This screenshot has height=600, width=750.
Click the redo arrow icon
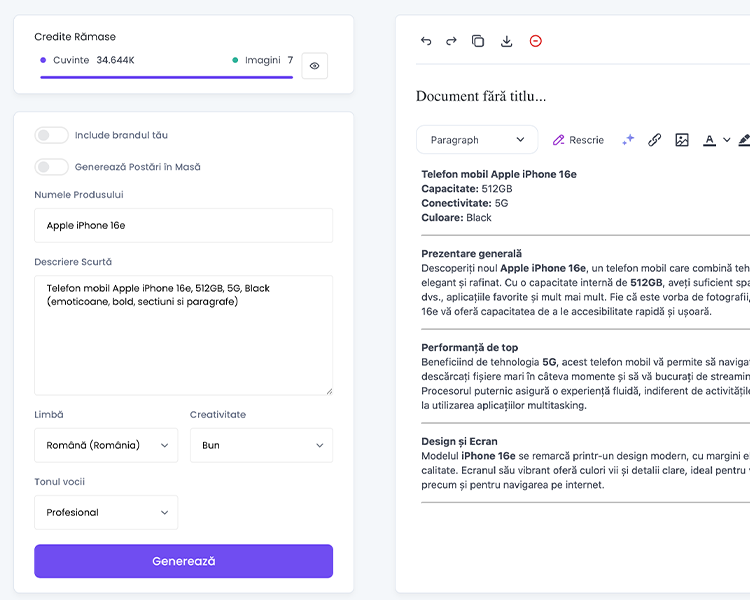pyautogui.click(x=451, y=41)
